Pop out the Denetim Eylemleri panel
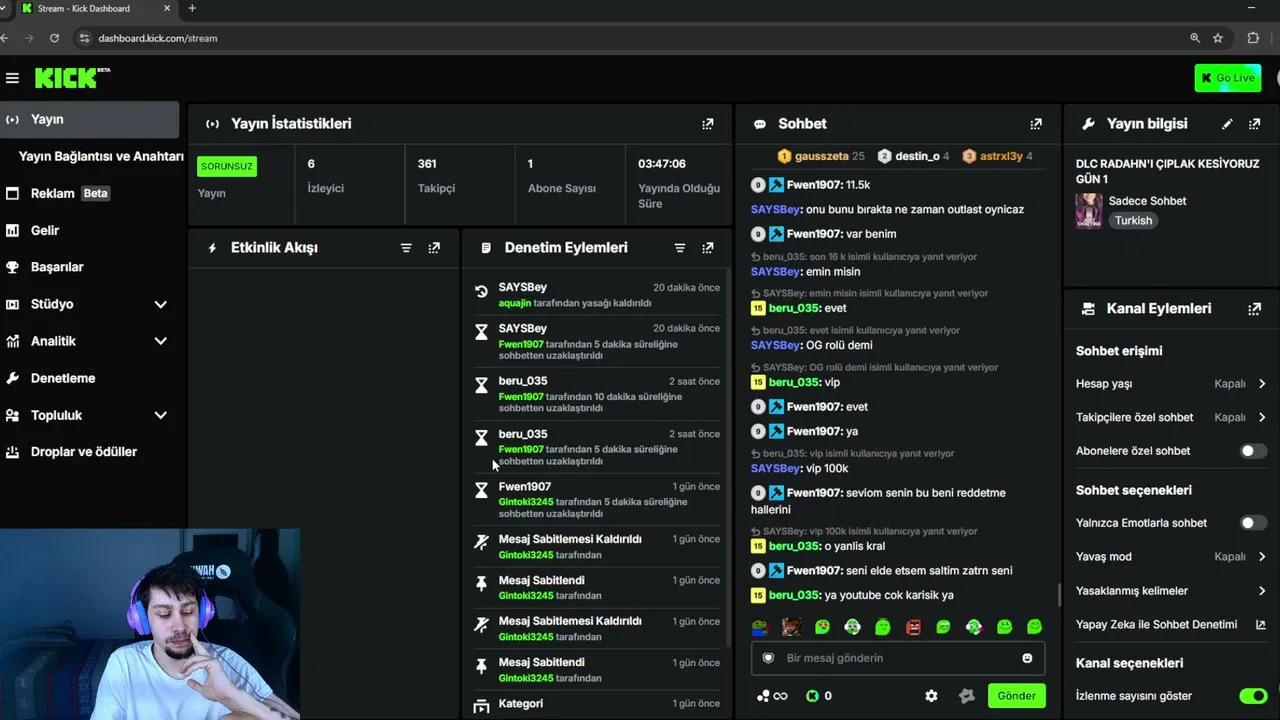 pos(708,248)
